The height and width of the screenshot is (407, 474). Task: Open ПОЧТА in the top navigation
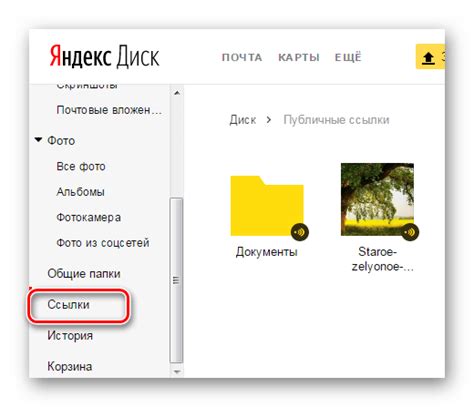click(242, 58)
